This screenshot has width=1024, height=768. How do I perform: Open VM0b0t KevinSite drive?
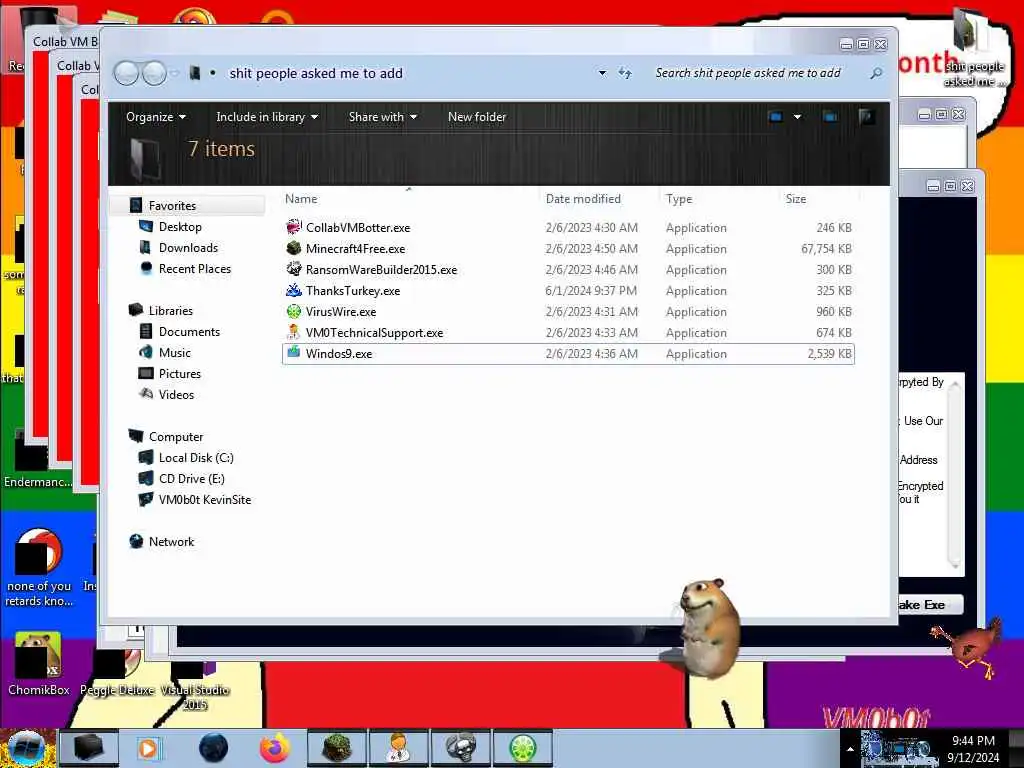tap(204, 500)
